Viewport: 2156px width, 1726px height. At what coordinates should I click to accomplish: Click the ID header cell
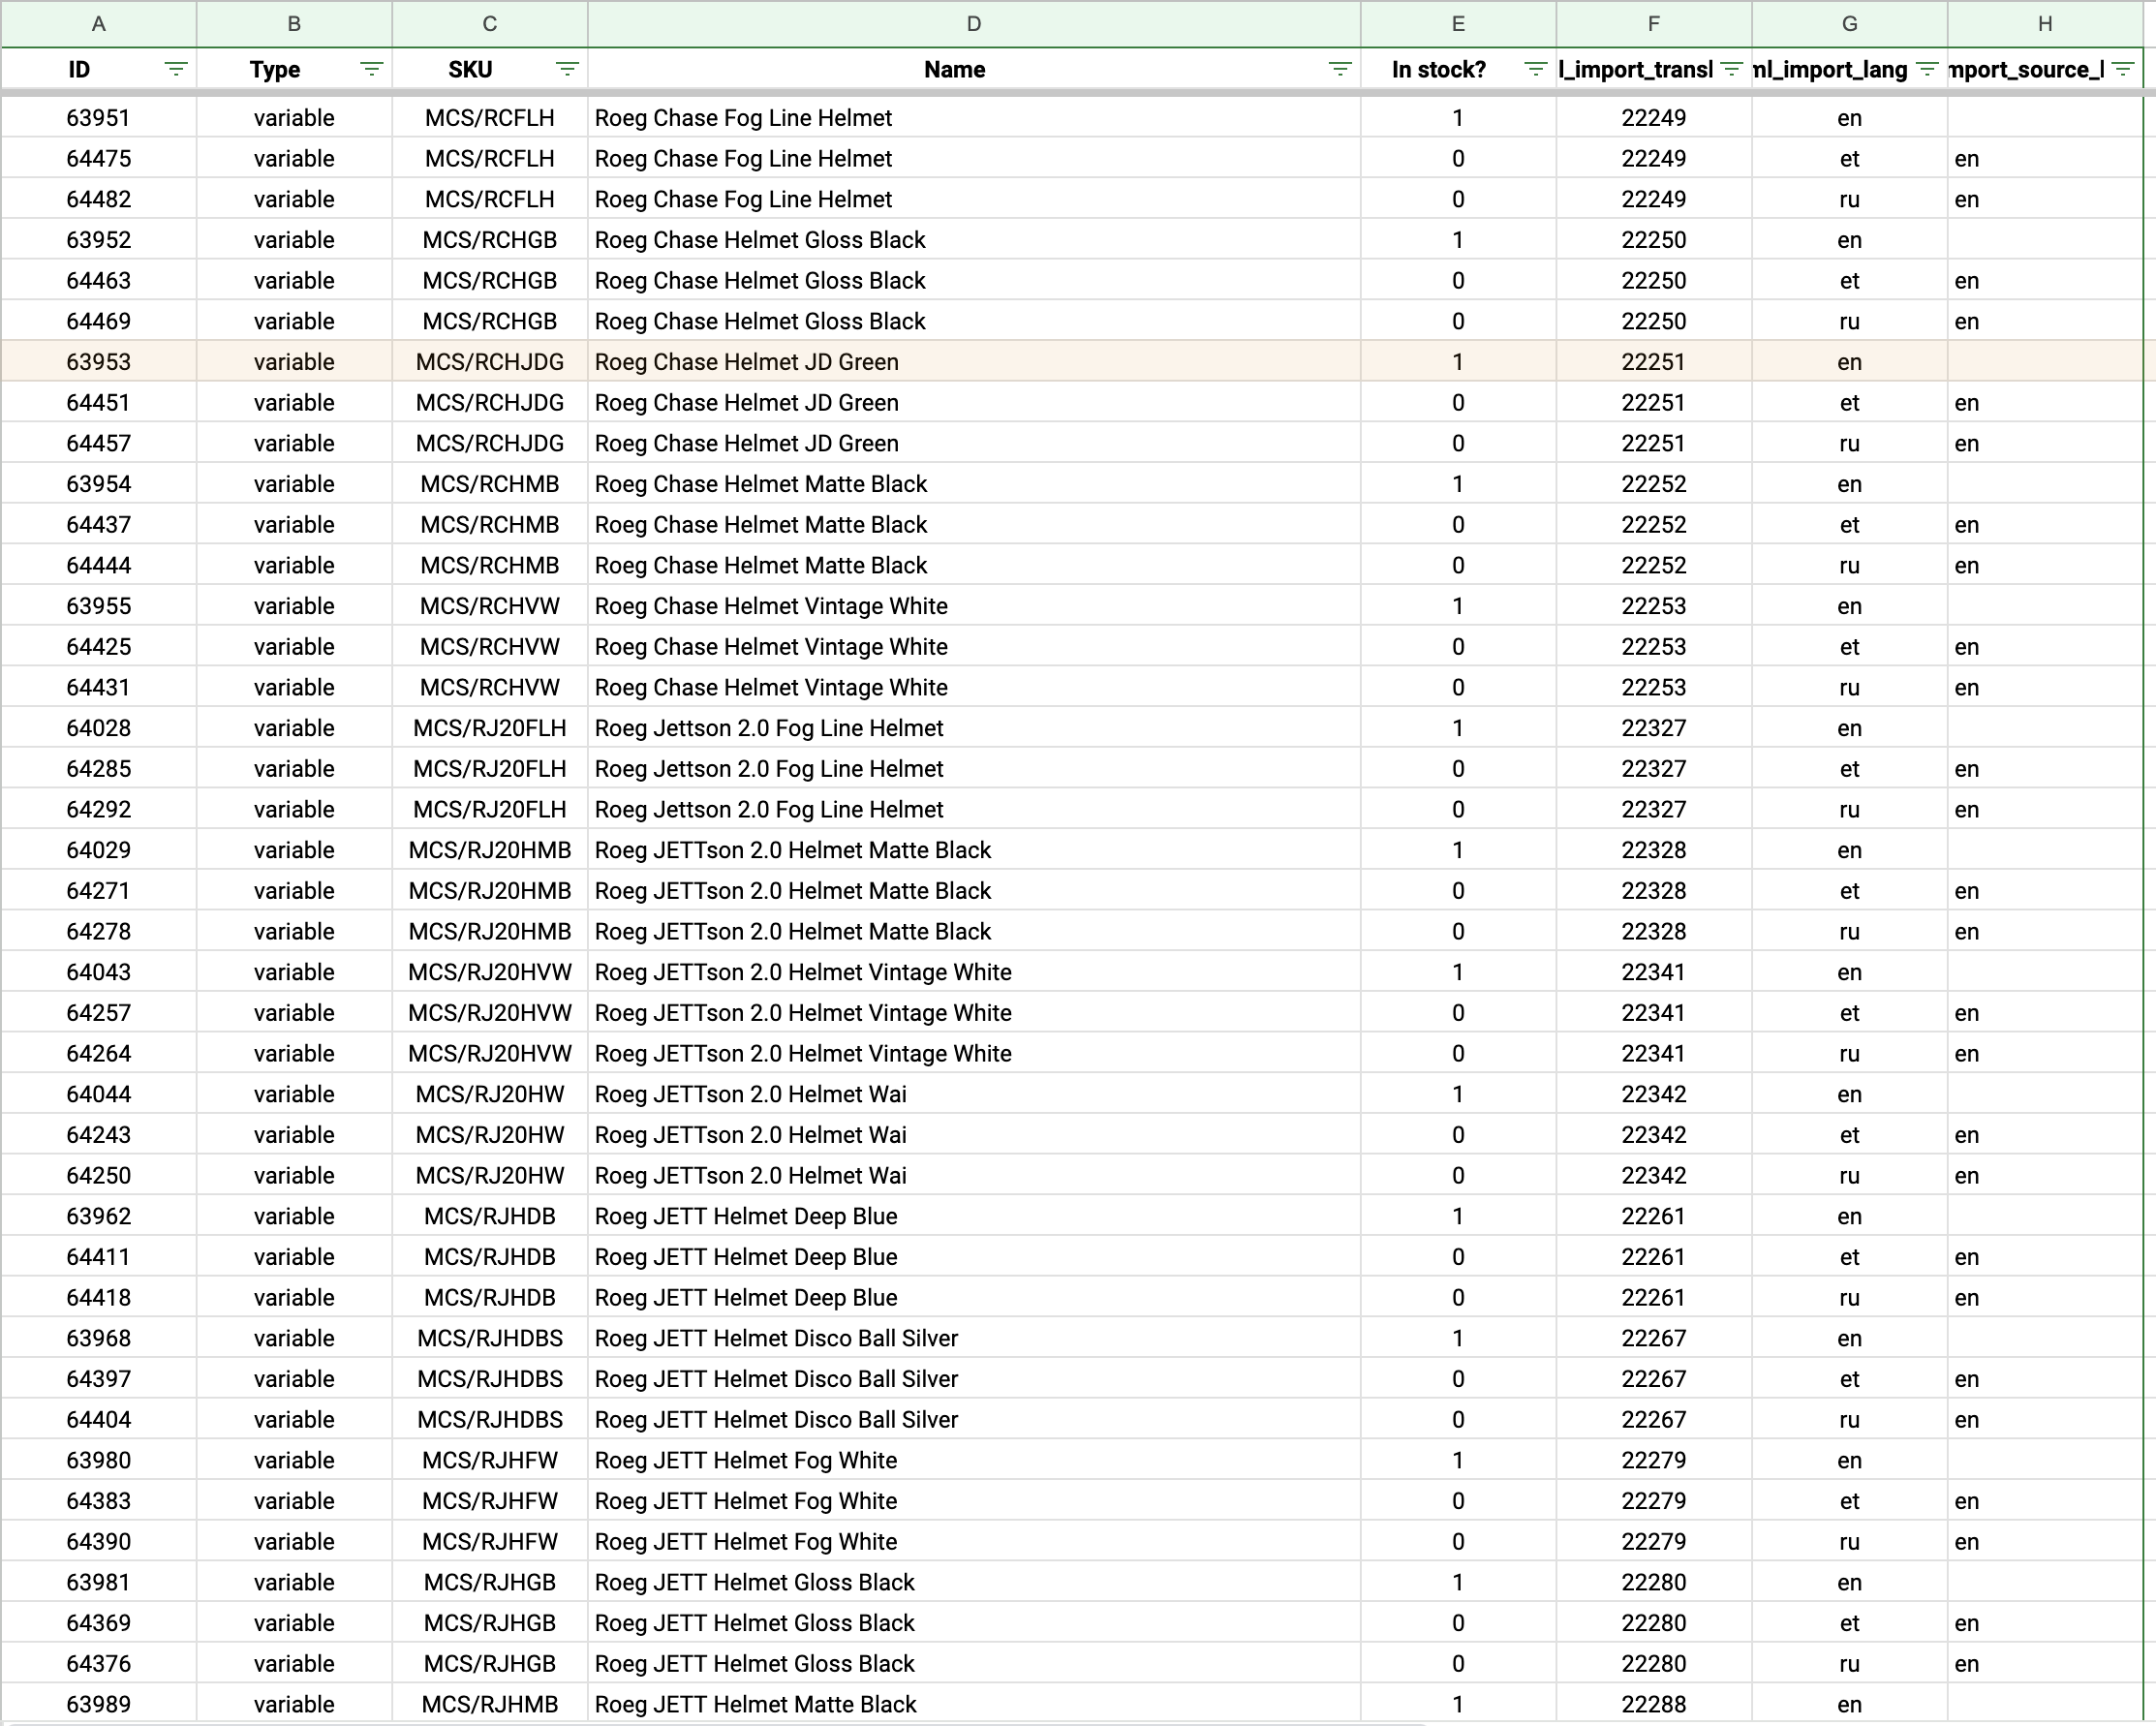coord(98,69)
